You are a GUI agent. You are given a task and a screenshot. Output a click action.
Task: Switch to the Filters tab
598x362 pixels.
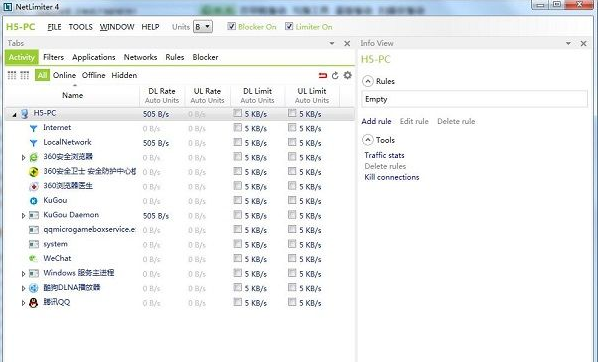(53, 57)
